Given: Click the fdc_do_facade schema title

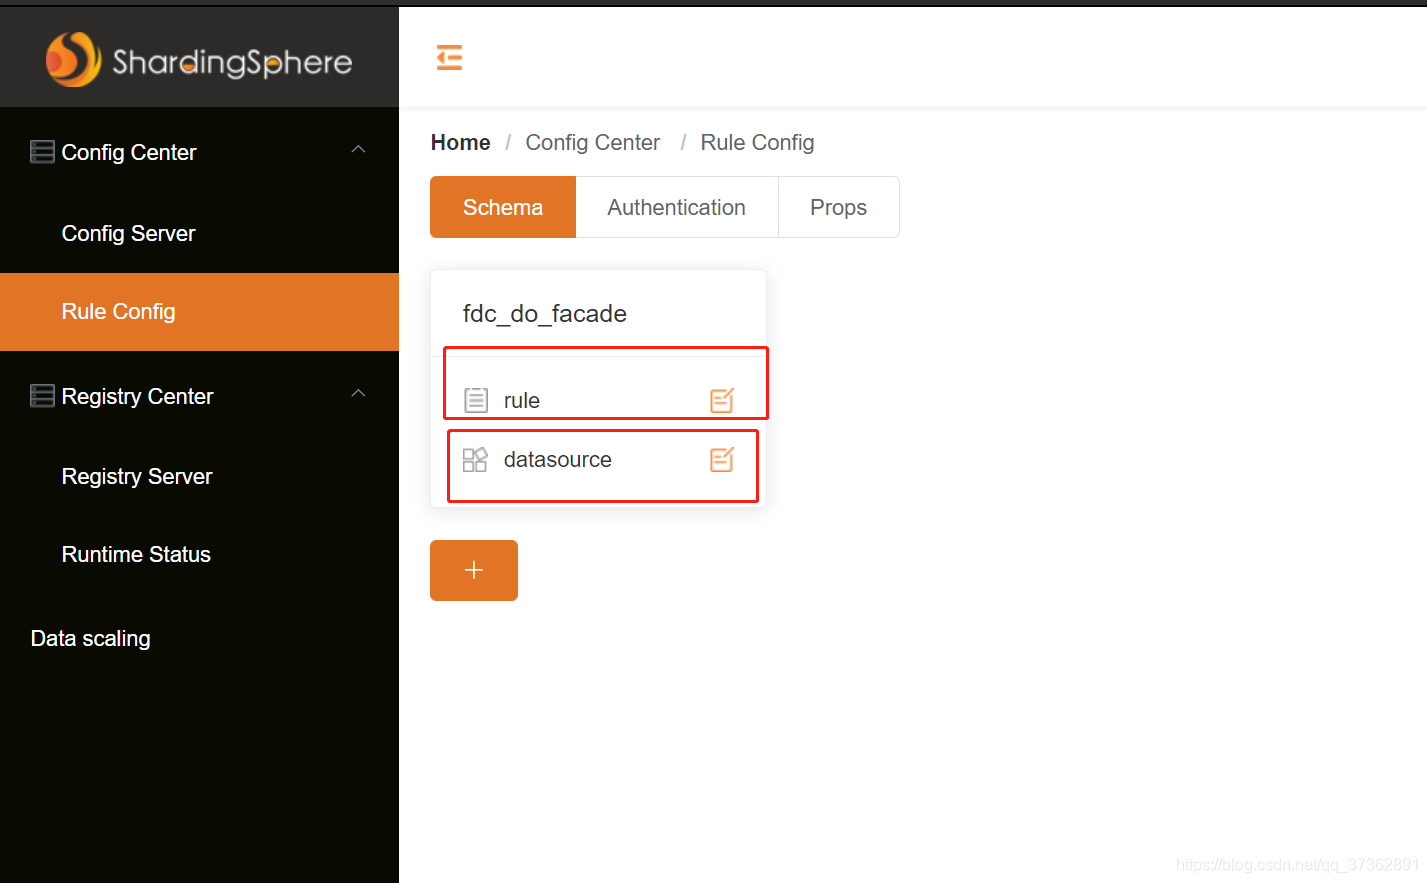Looking at the screenshot, I should pos(545,314).
